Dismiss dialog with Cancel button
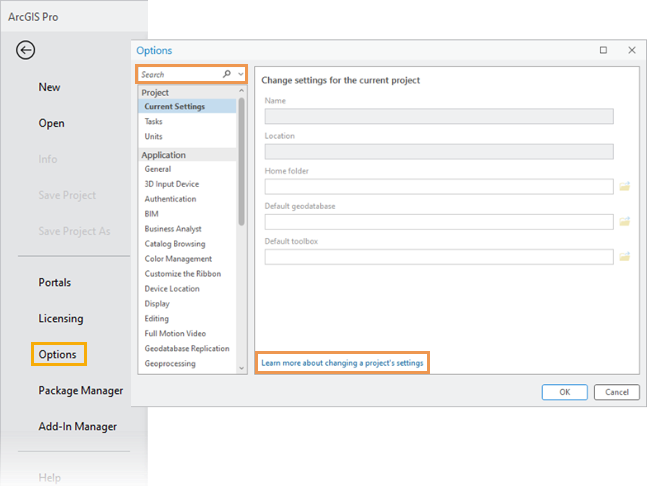Image resolution: width=647 pixels, height=486 pixels. 617,392
